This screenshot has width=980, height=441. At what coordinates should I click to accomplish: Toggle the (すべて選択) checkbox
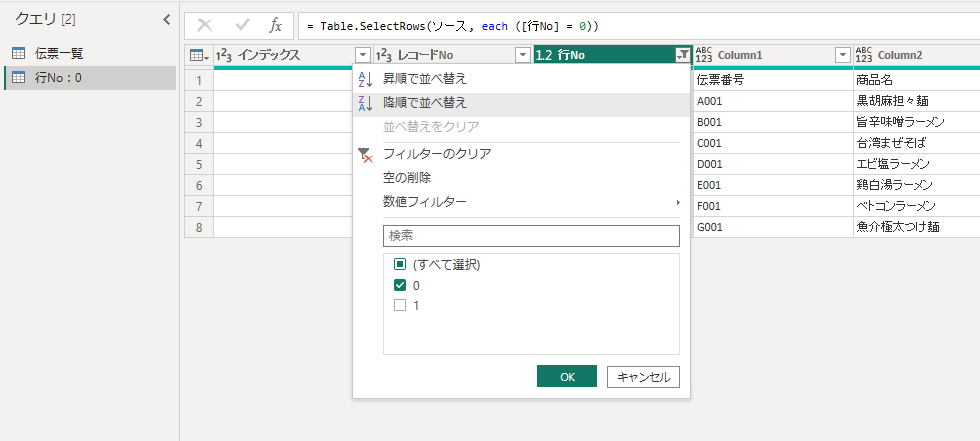coord(400,265)
